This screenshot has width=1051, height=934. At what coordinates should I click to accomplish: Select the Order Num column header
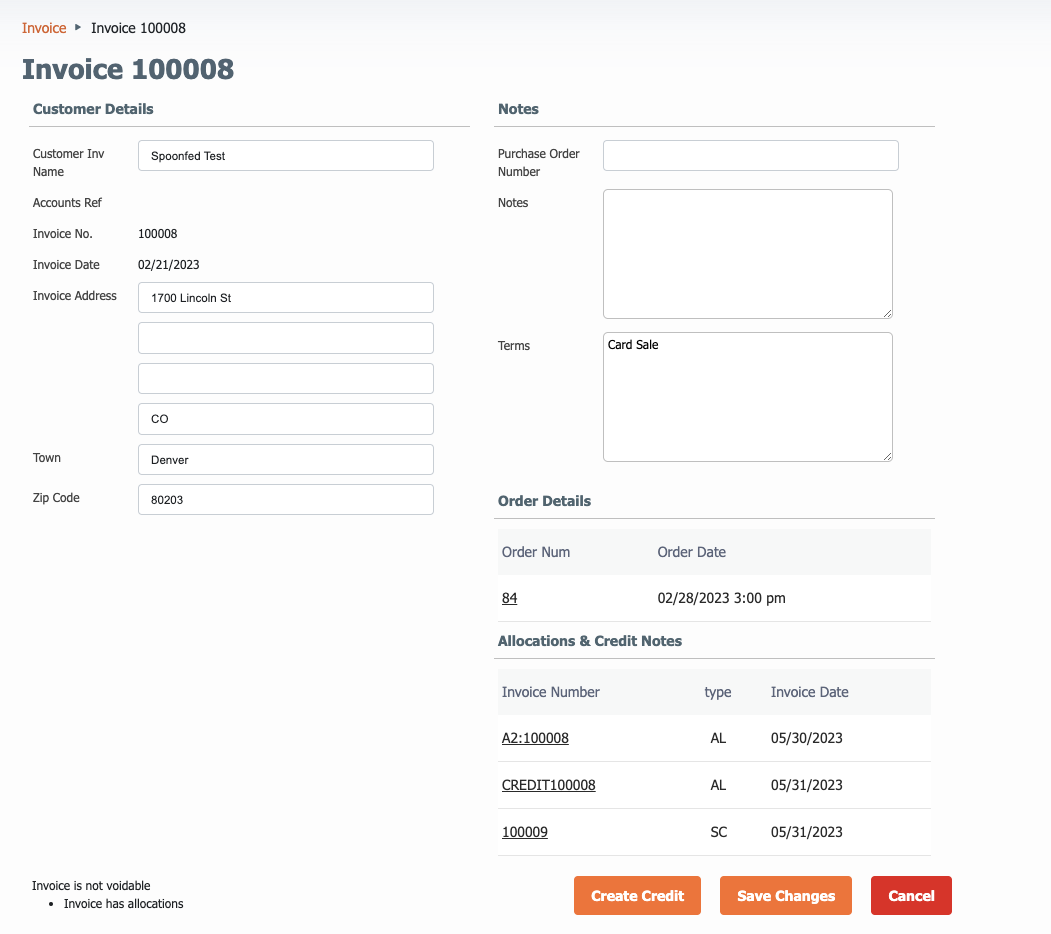pos(536,552)
